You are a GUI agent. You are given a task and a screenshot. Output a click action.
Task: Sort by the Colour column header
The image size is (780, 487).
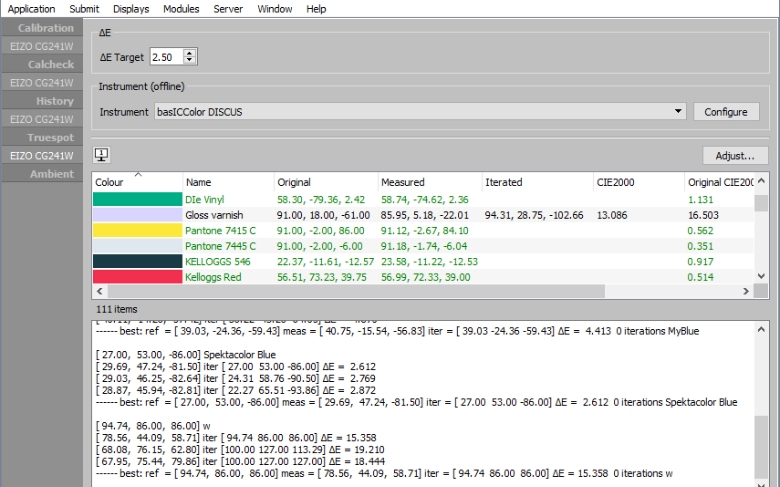click(x=137, y=183)
